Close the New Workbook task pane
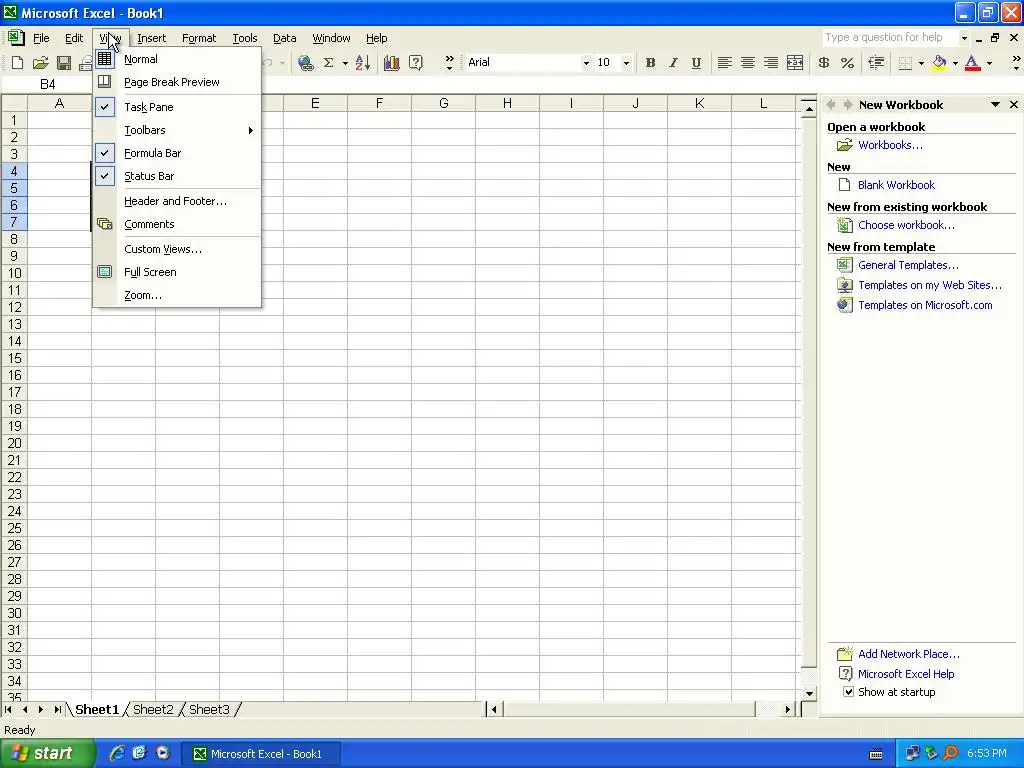The image size is (1024, 768). [1014, 104]
